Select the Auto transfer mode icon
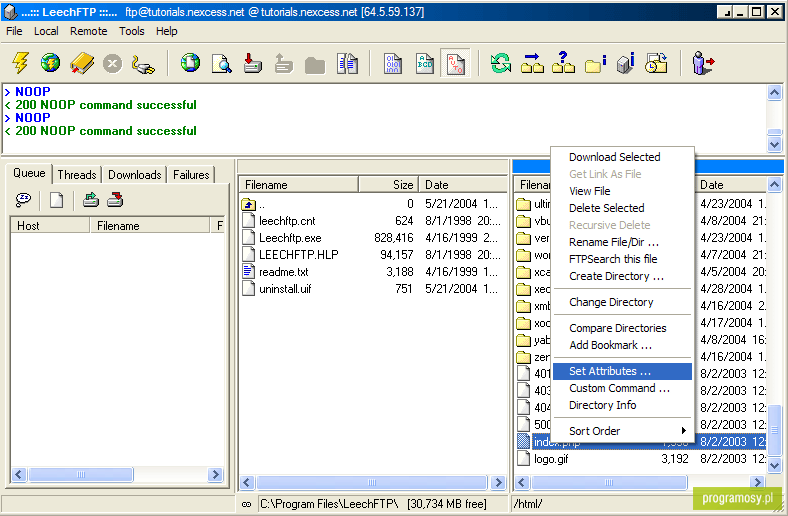The image size is (788, 516). (455, 64)
